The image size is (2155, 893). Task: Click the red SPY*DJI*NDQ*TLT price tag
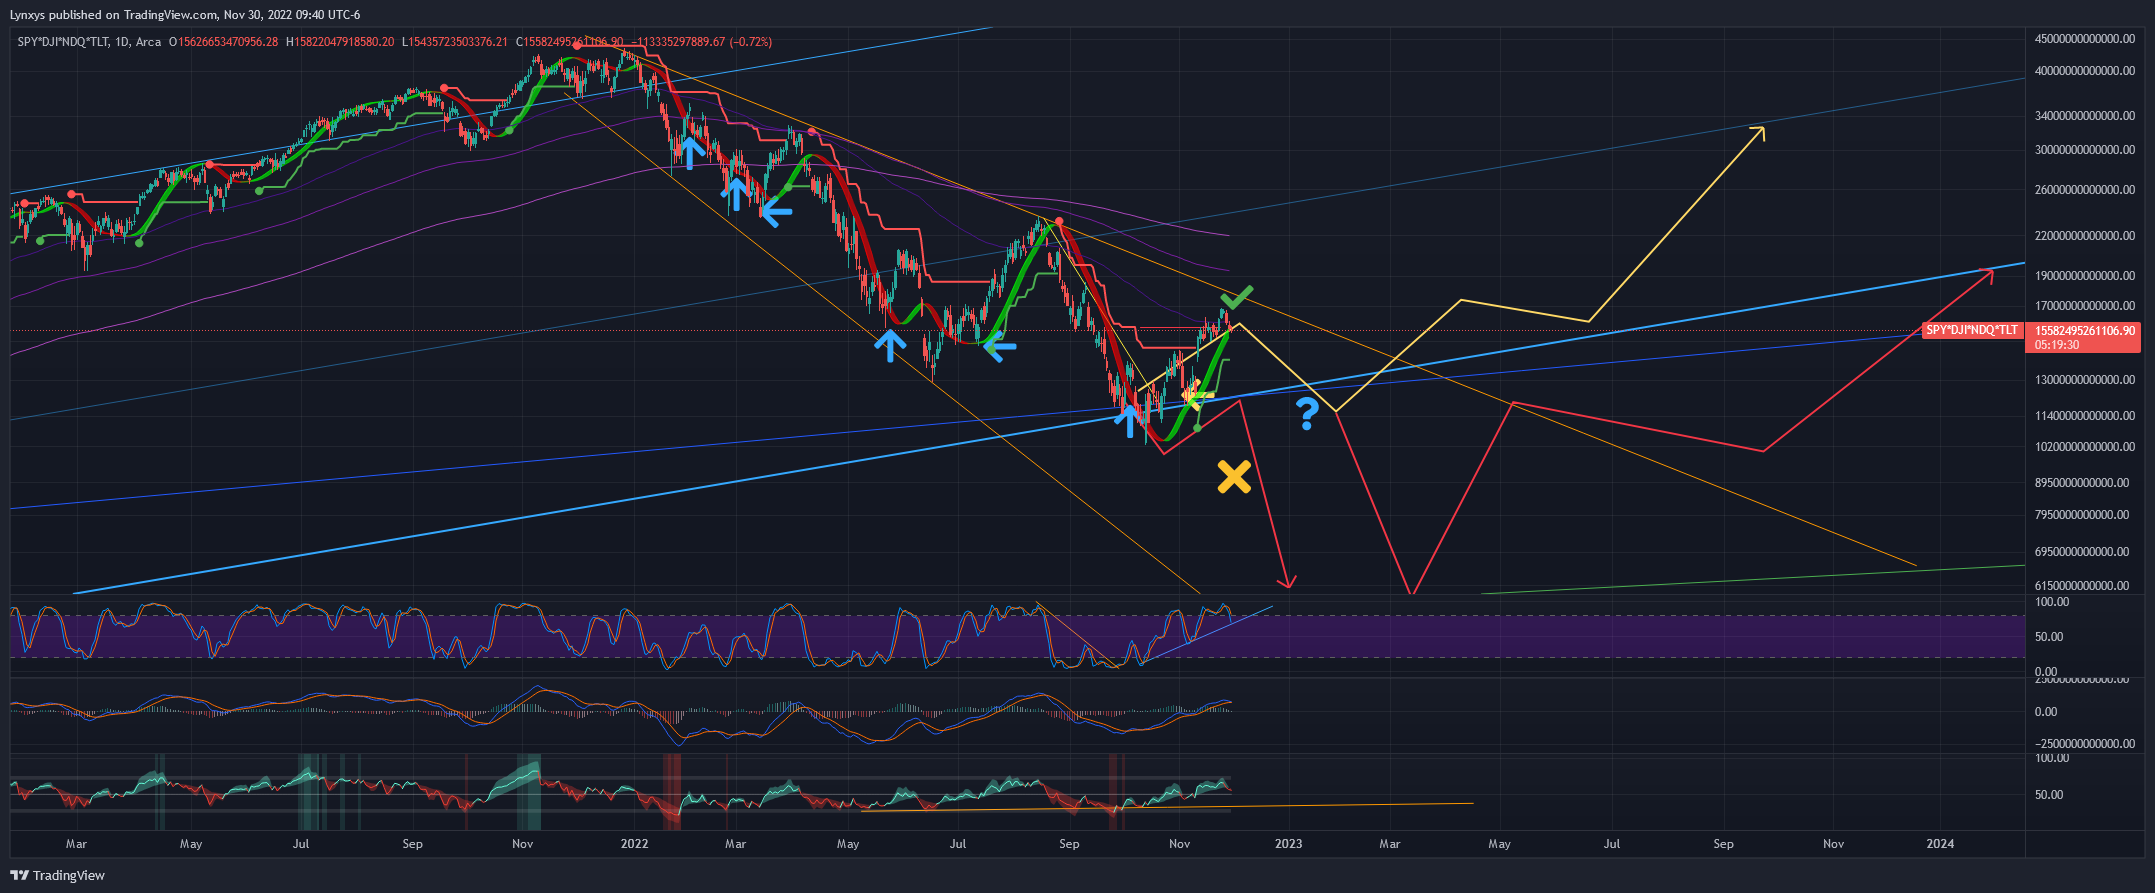[x=1972, y=330]
